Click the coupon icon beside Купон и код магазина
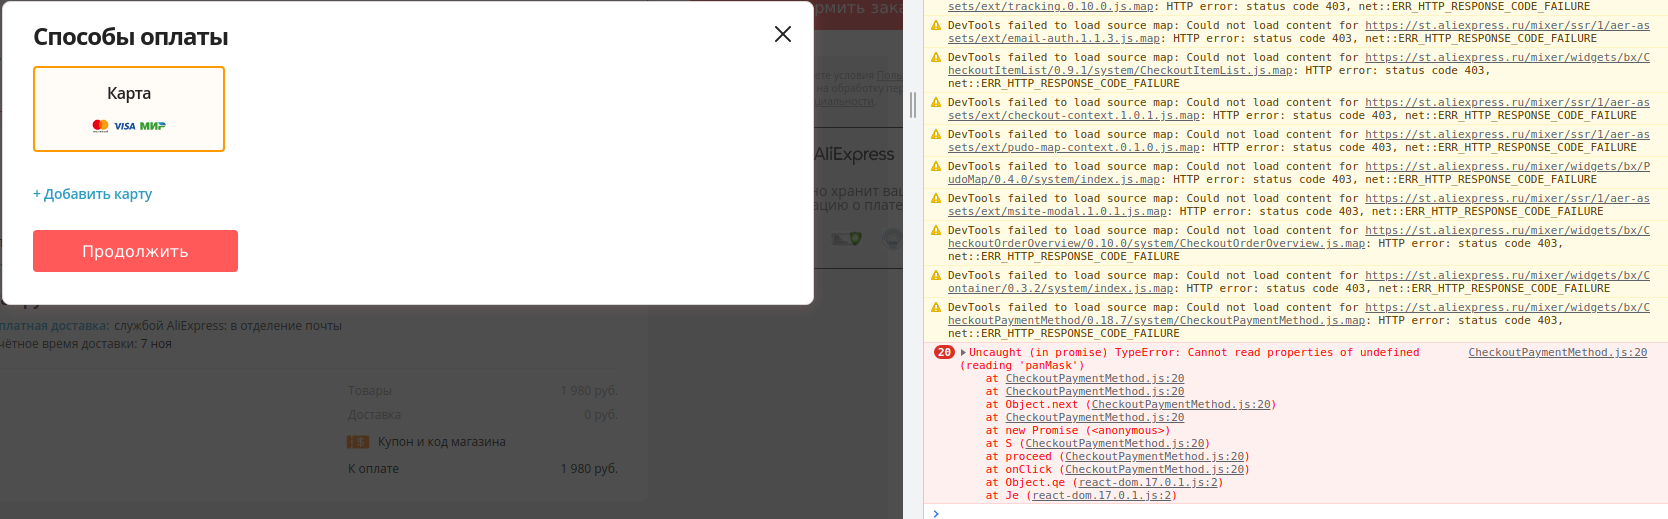 point(358,442)
